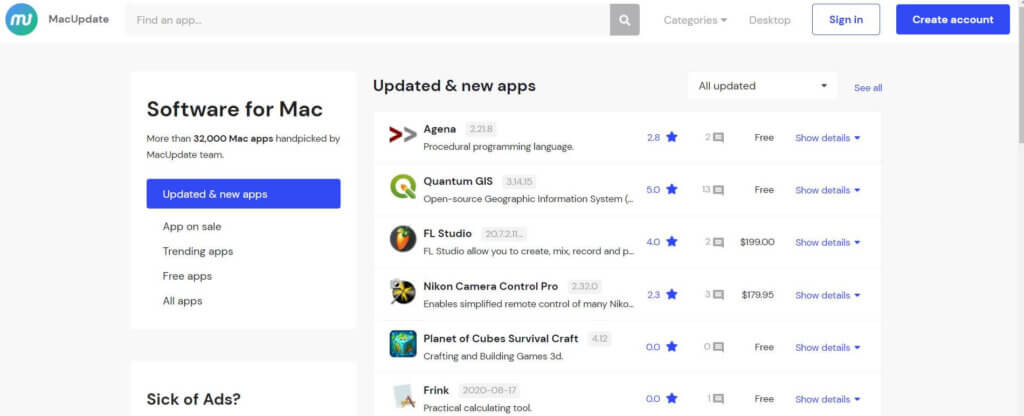Open the Planet of Cubes icon

[403, 344]
